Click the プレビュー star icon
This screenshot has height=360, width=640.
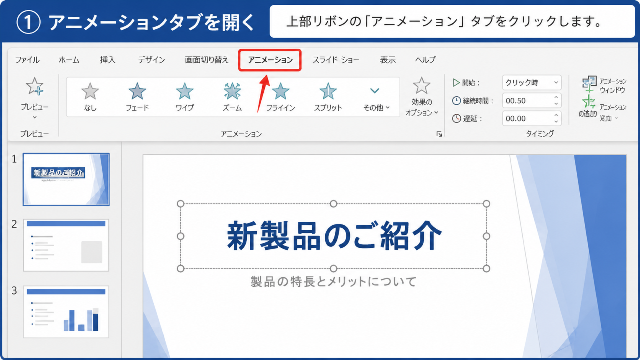coord(35,87)
